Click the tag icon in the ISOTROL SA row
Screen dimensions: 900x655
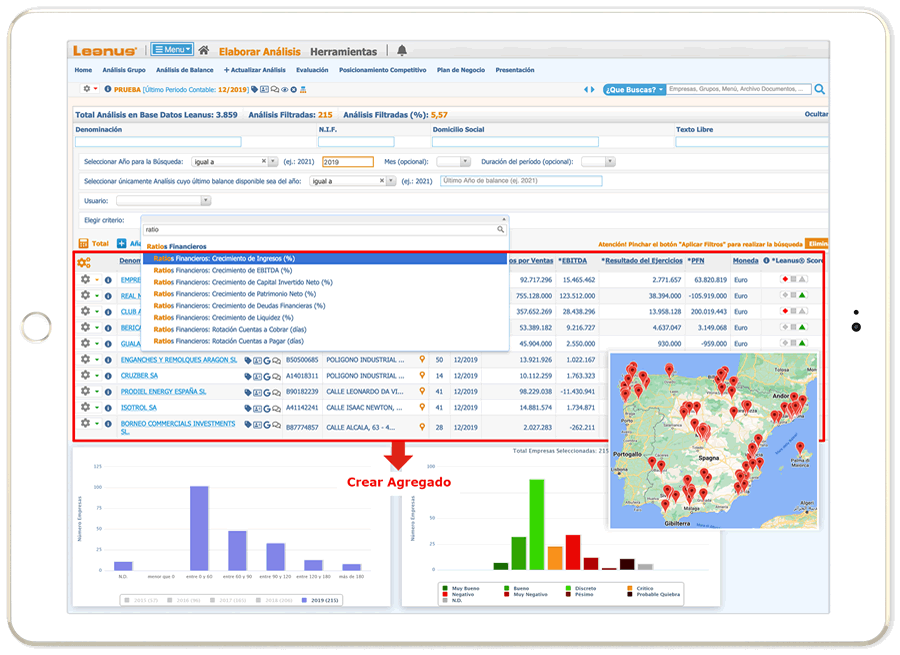coord(248,409)
